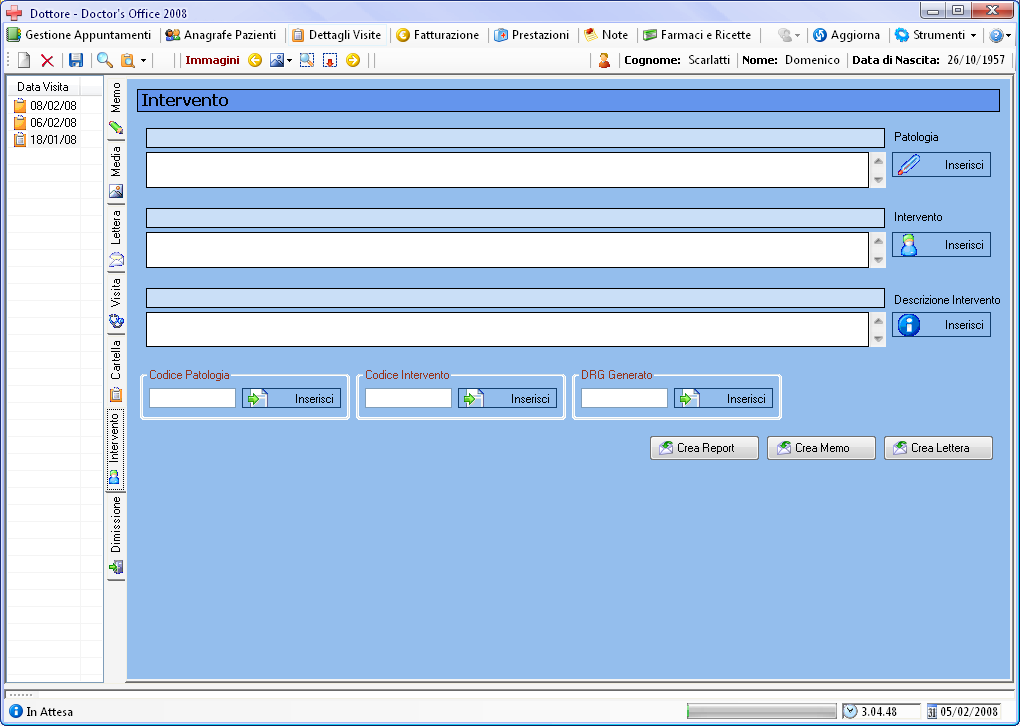The image size is (1020, 726).
Task: Click the clipboard search icon in toolbar
Action: 128,60
